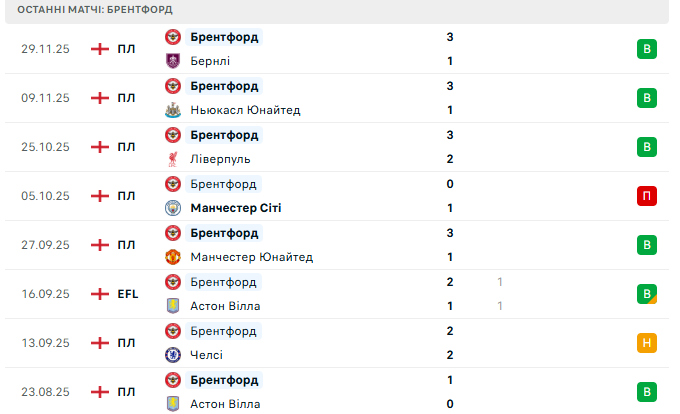Click the Liverpool club crest icon
Image resolution: width=680 pixels, height=414 pixels.
[172, 159]
